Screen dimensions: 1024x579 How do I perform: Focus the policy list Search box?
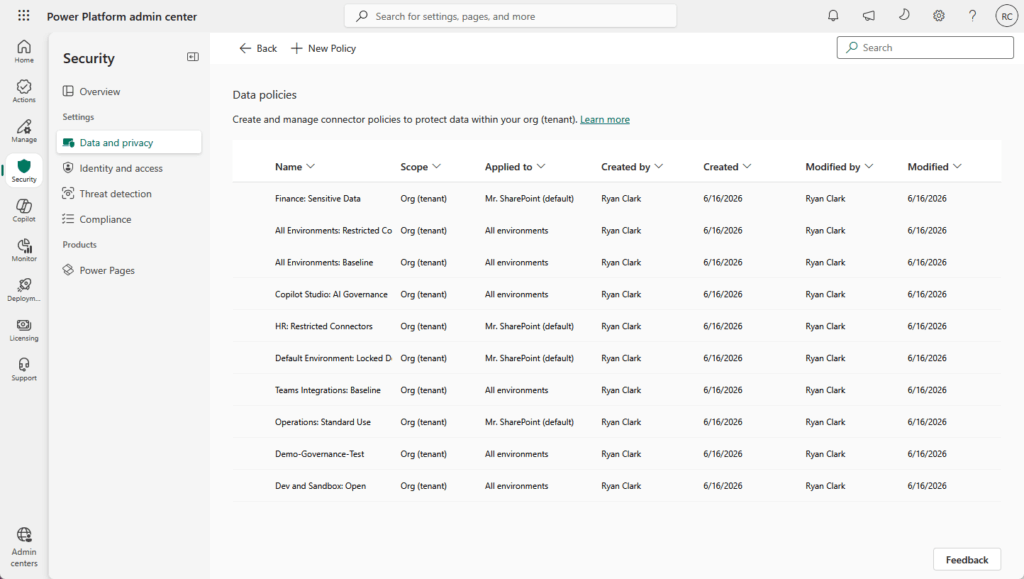coord(925,48)
